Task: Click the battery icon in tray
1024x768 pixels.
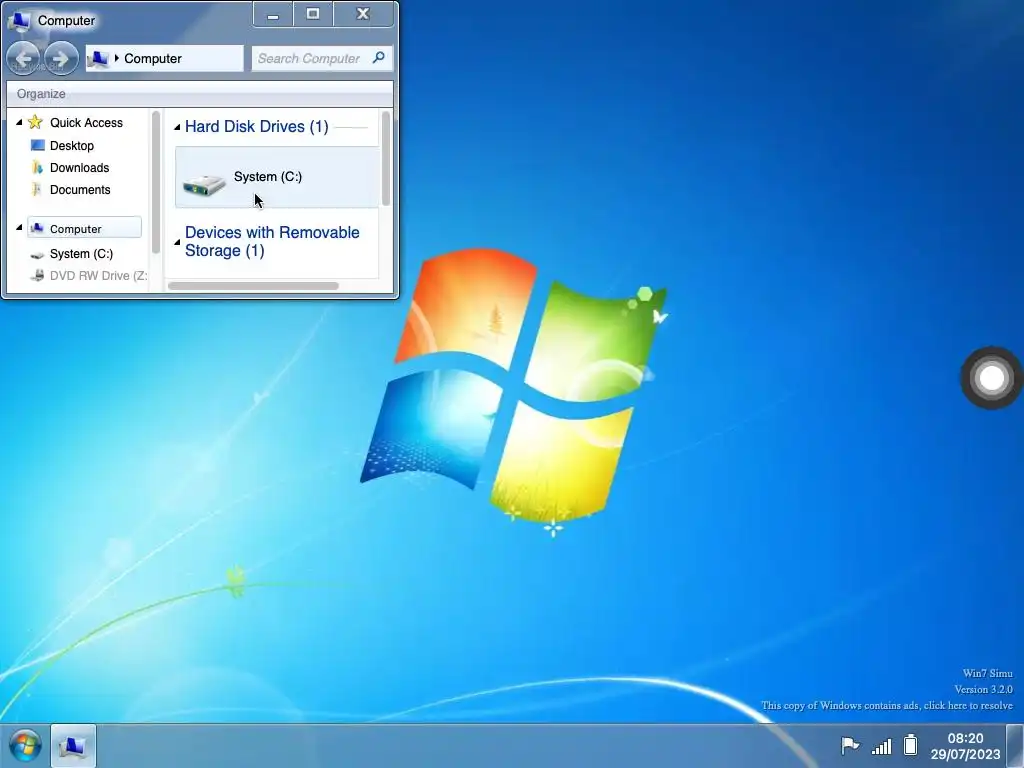Action: 910,744
